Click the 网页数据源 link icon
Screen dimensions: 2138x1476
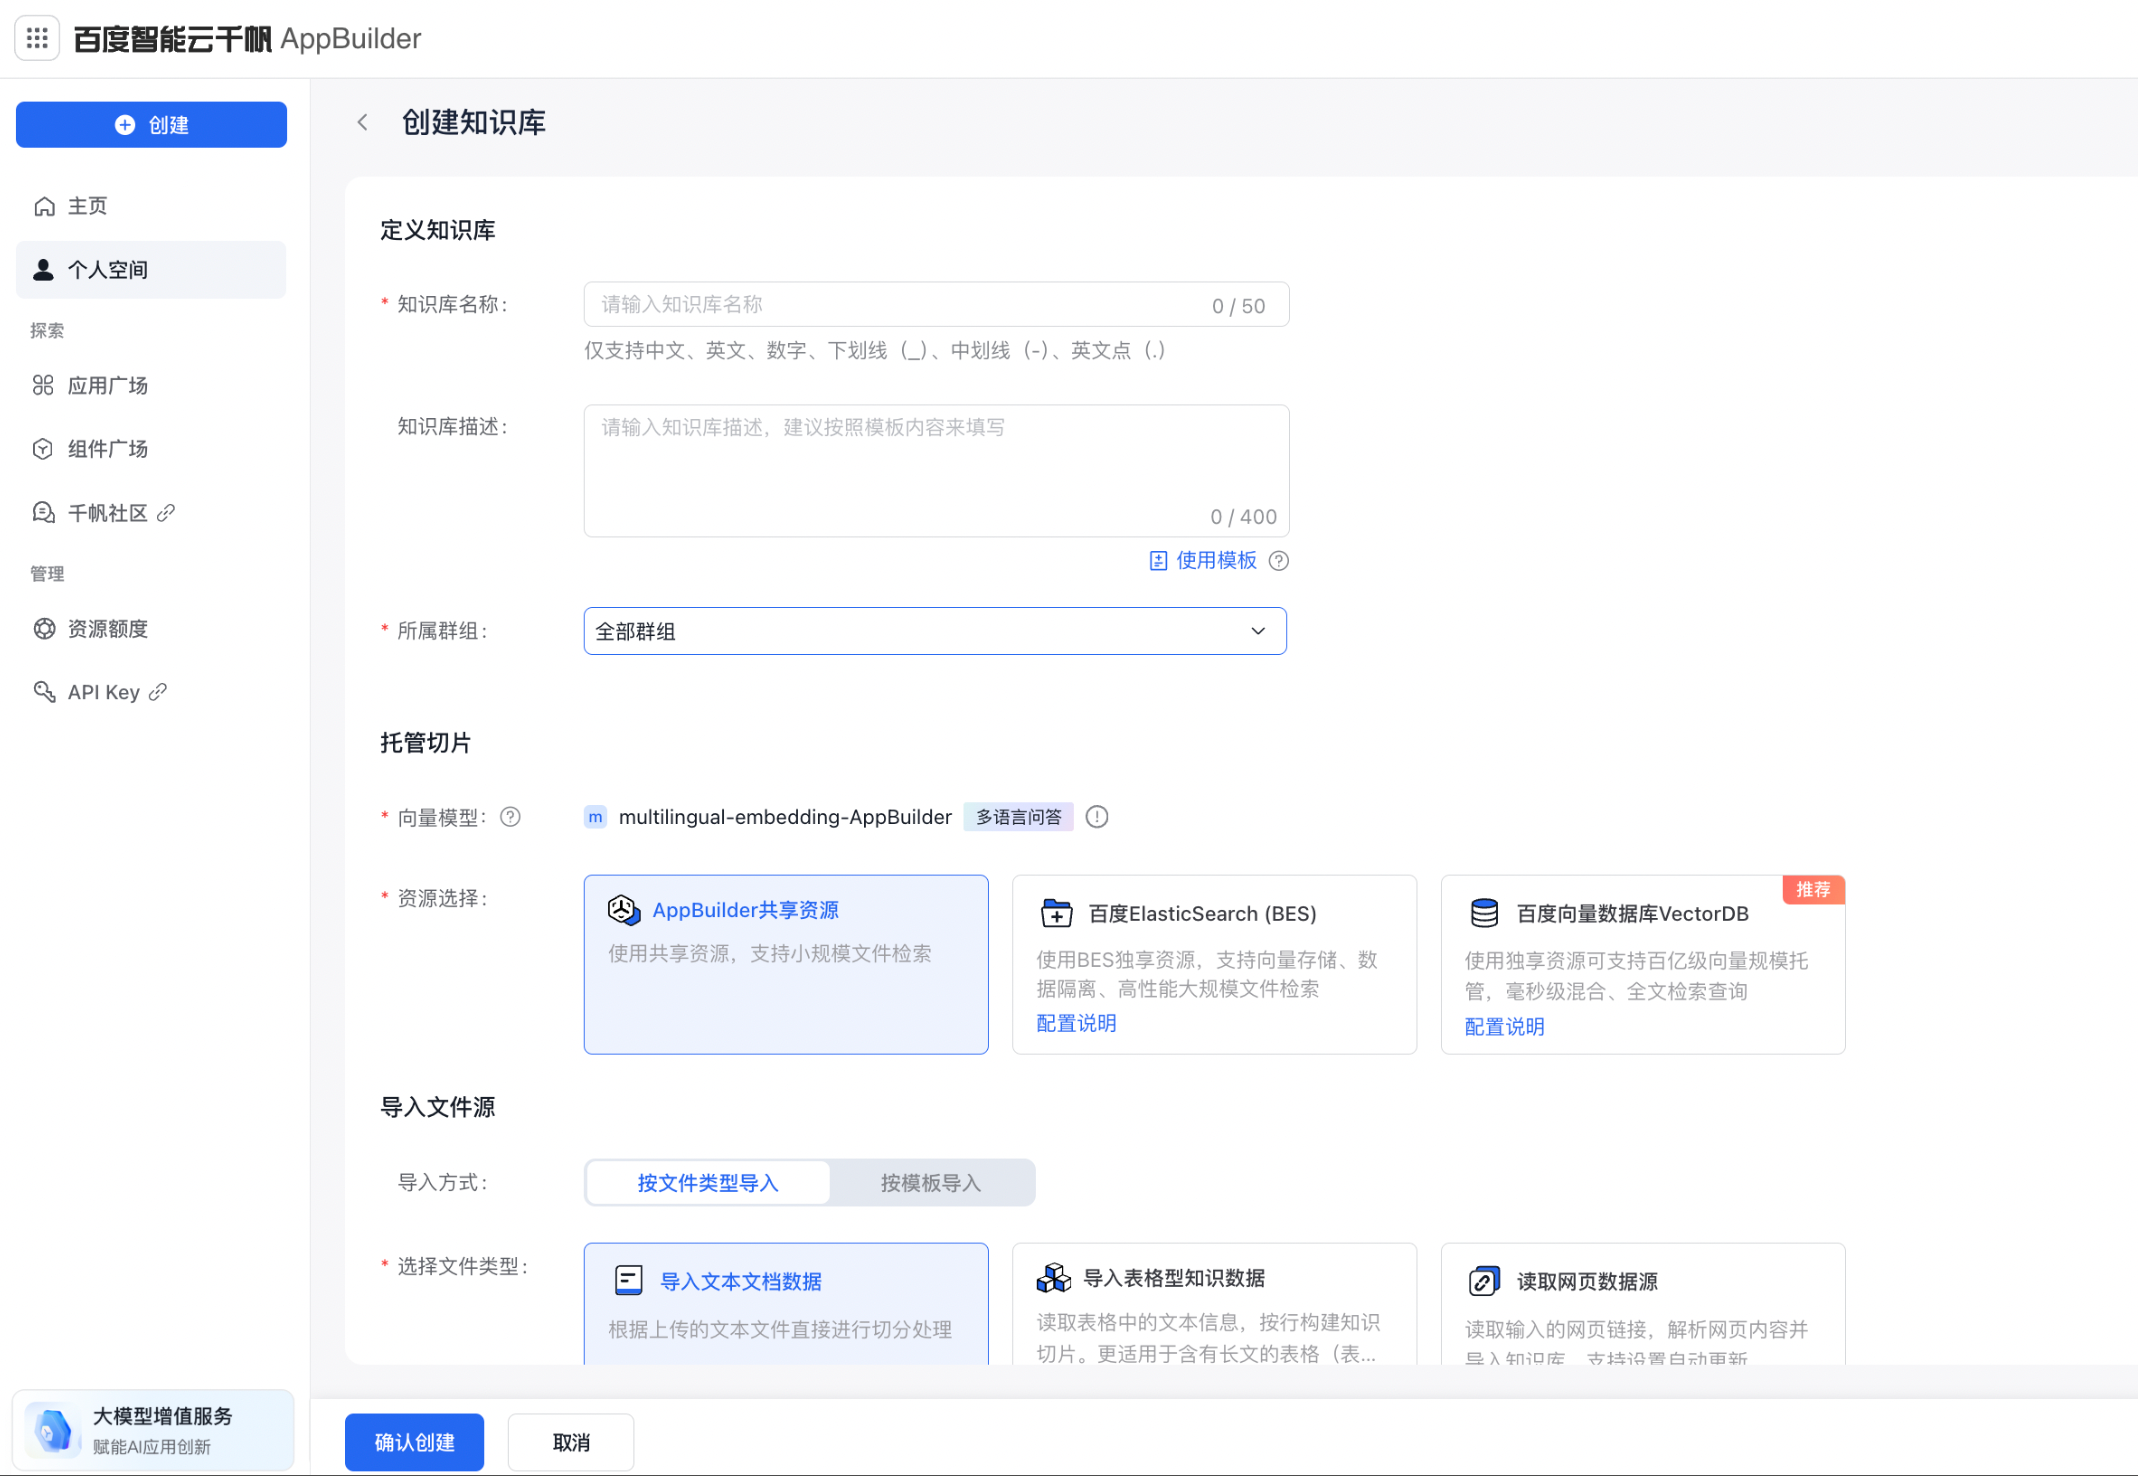point(1484,1281)
